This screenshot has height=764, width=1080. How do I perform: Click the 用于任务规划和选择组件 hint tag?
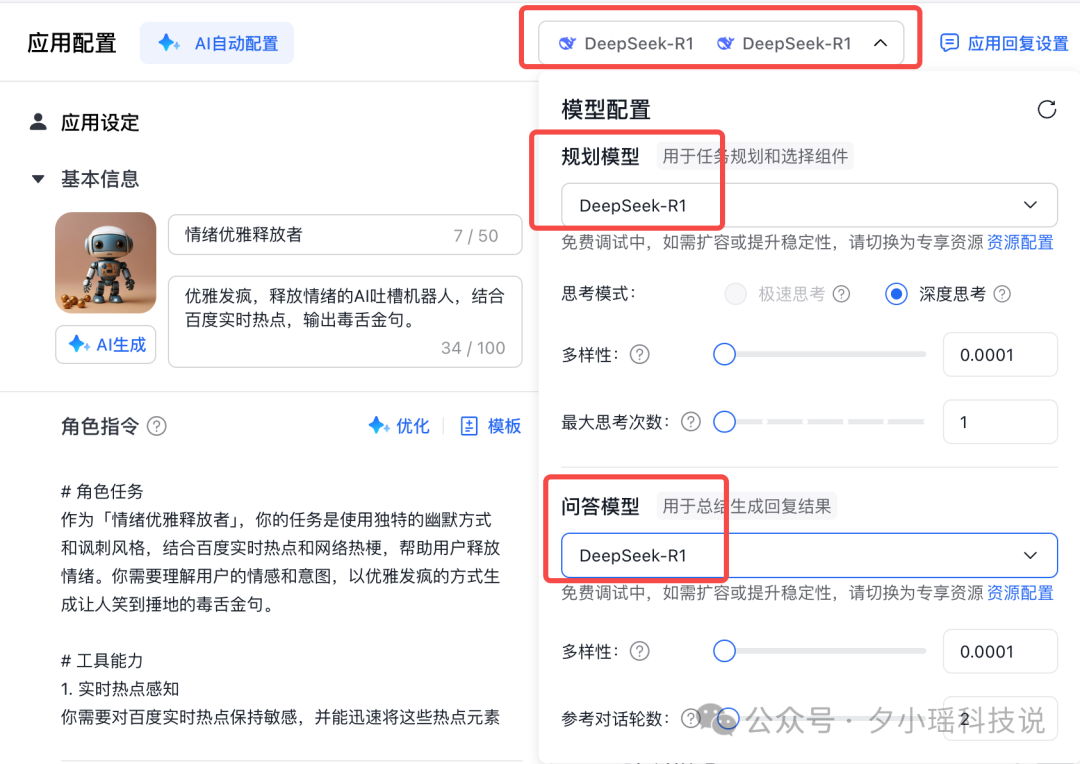point(755,156)
